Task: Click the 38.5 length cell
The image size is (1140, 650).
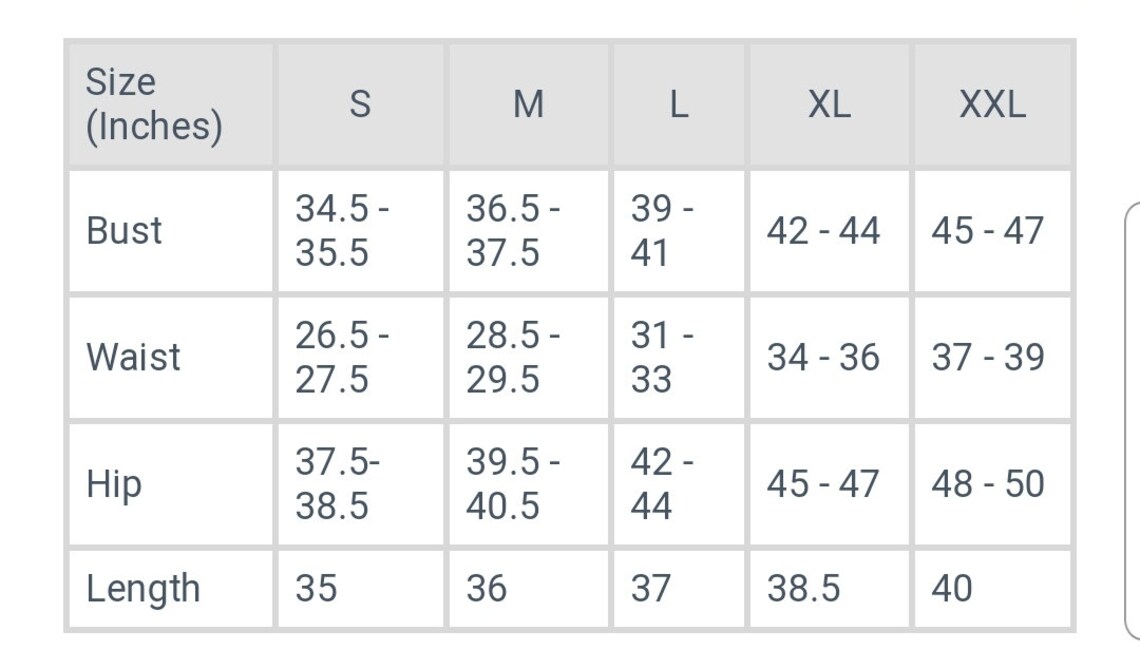Action: 830,588
